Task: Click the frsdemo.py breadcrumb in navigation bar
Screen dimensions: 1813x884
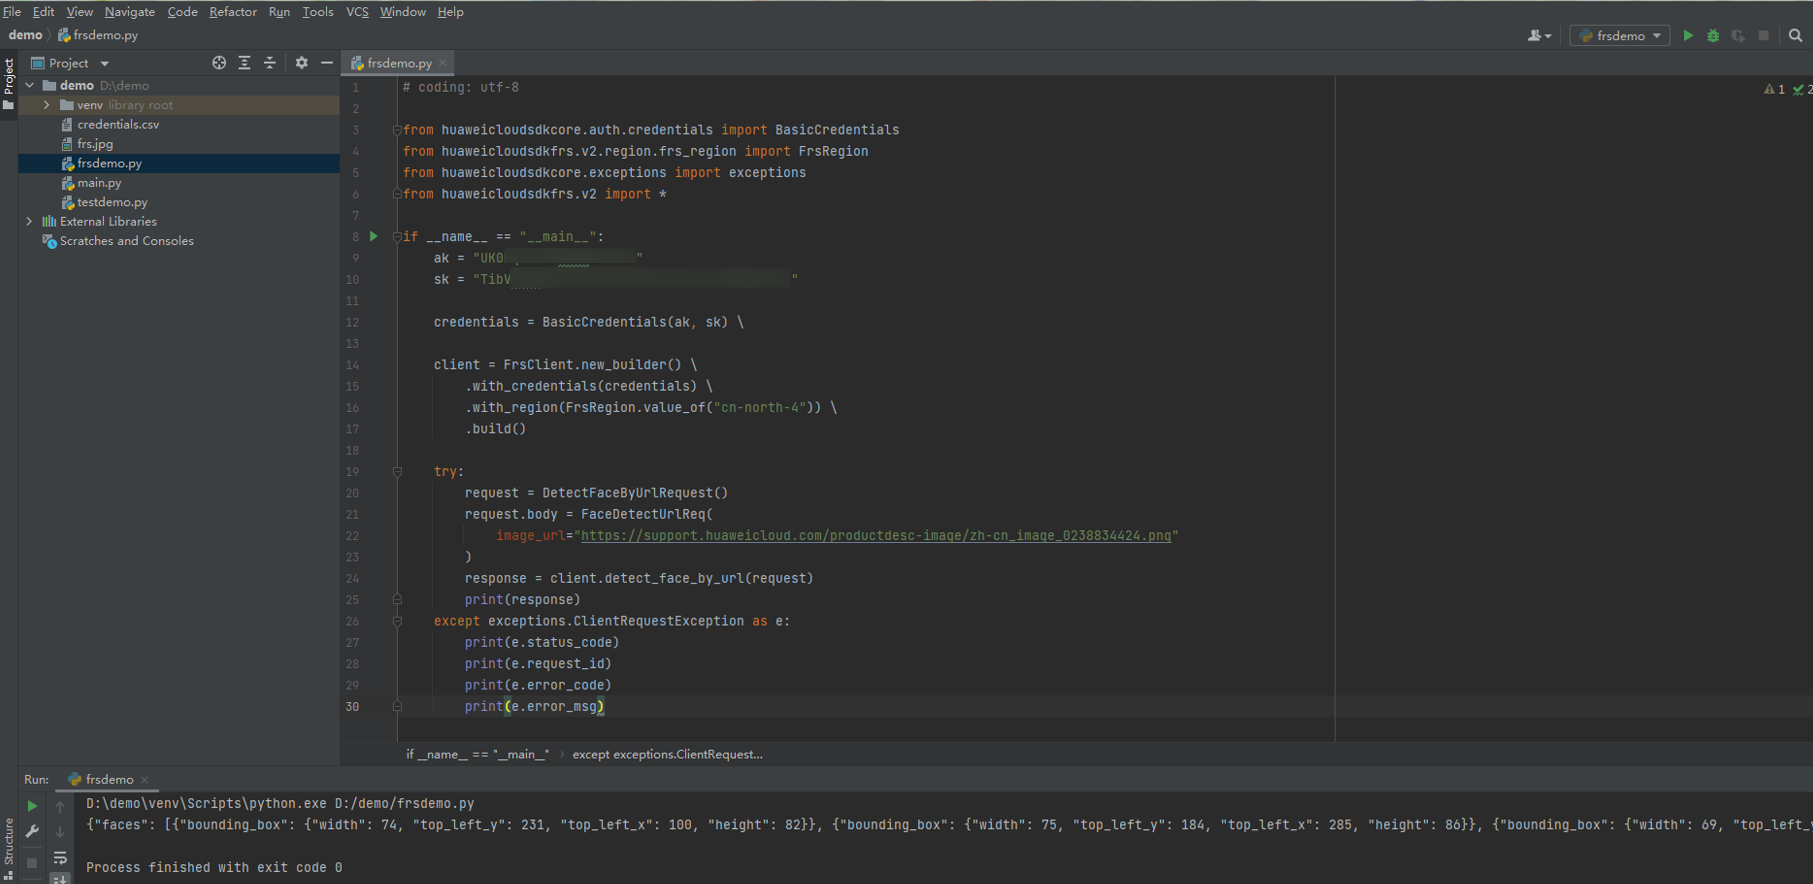Action: point(98,35)
